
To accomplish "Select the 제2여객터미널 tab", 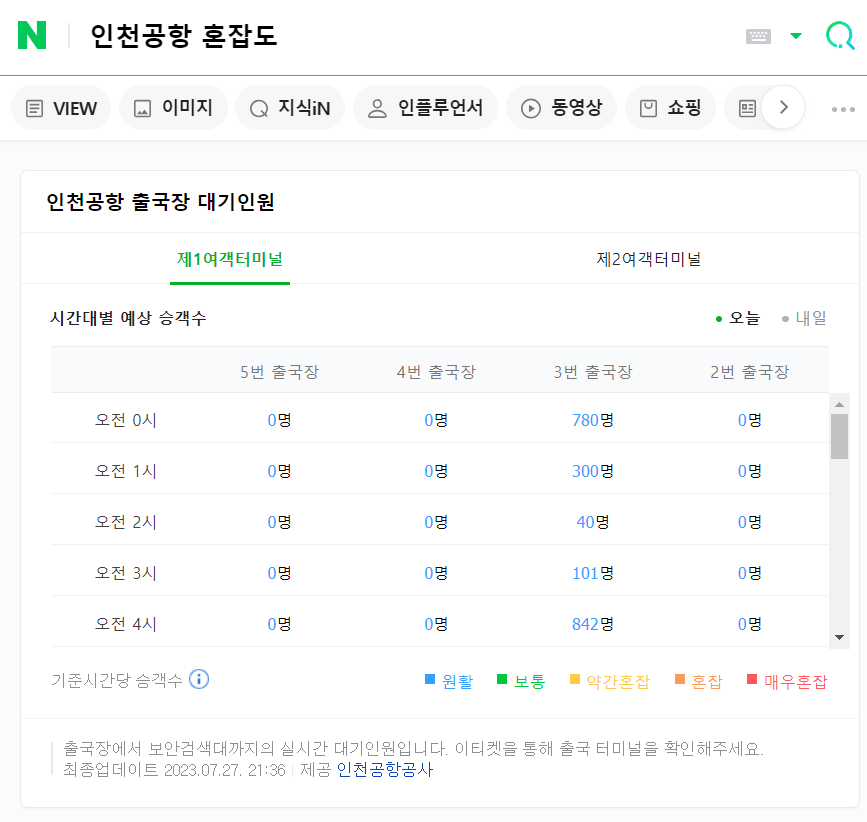I will pyautogui.click(x=649, y=259).
